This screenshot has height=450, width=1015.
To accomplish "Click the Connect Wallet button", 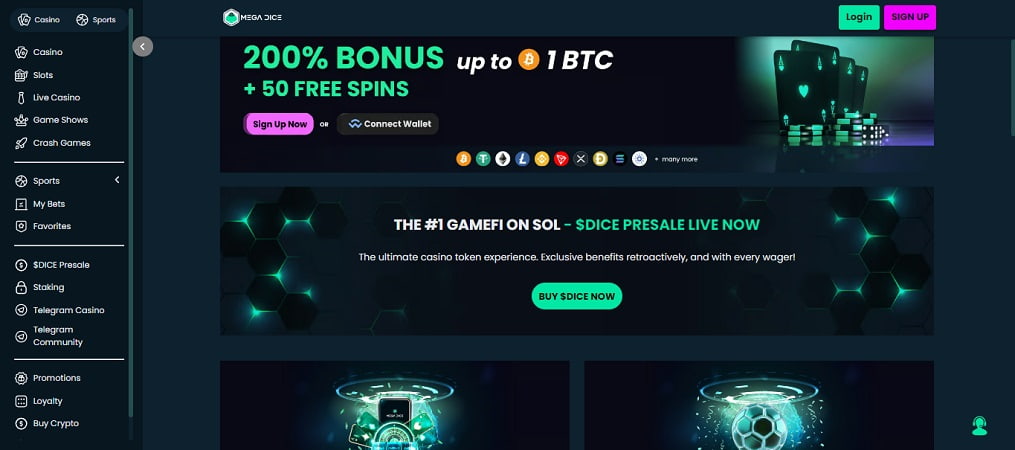I will (388, 124).
